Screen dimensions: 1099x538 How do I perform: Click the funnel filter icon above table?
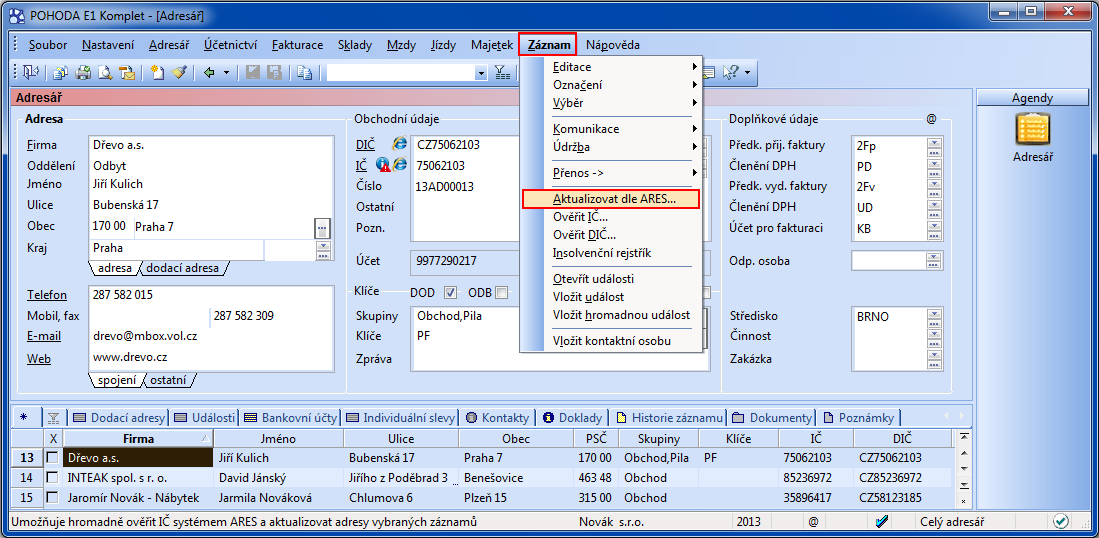[x=53, y=418]
